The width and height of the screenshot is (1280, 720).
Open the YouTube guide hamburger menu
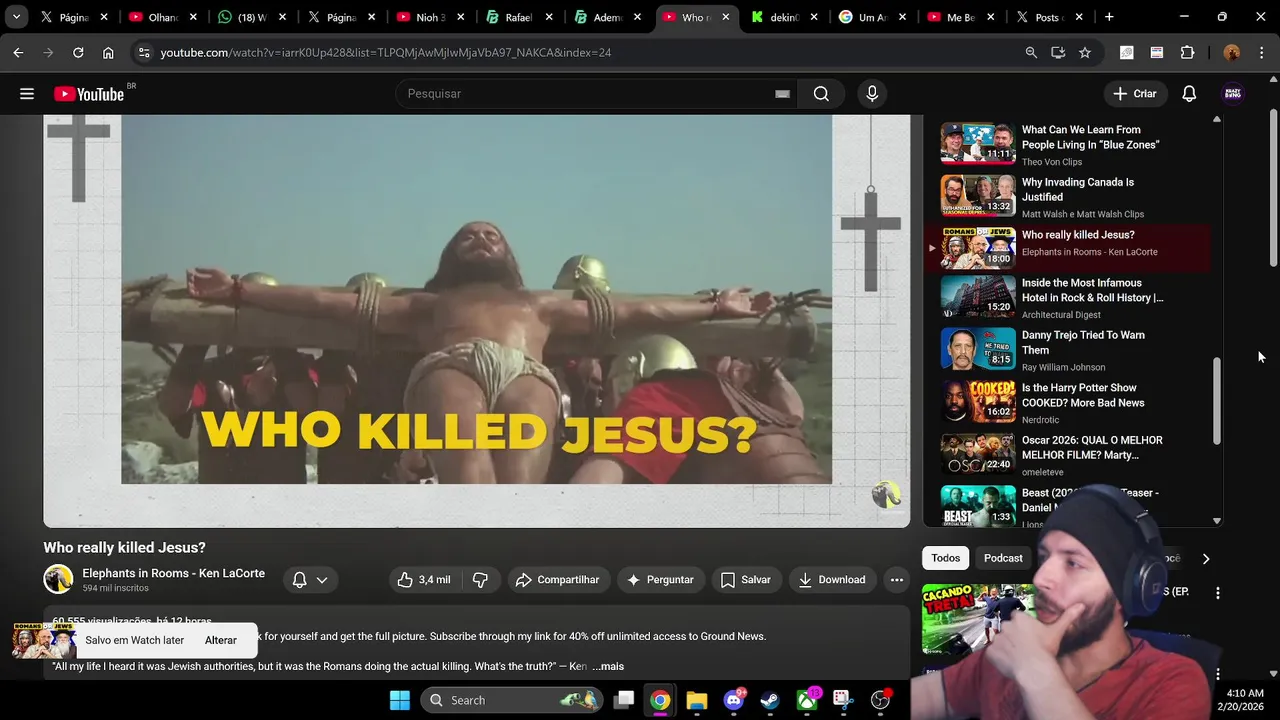click(x=27, y=94)
